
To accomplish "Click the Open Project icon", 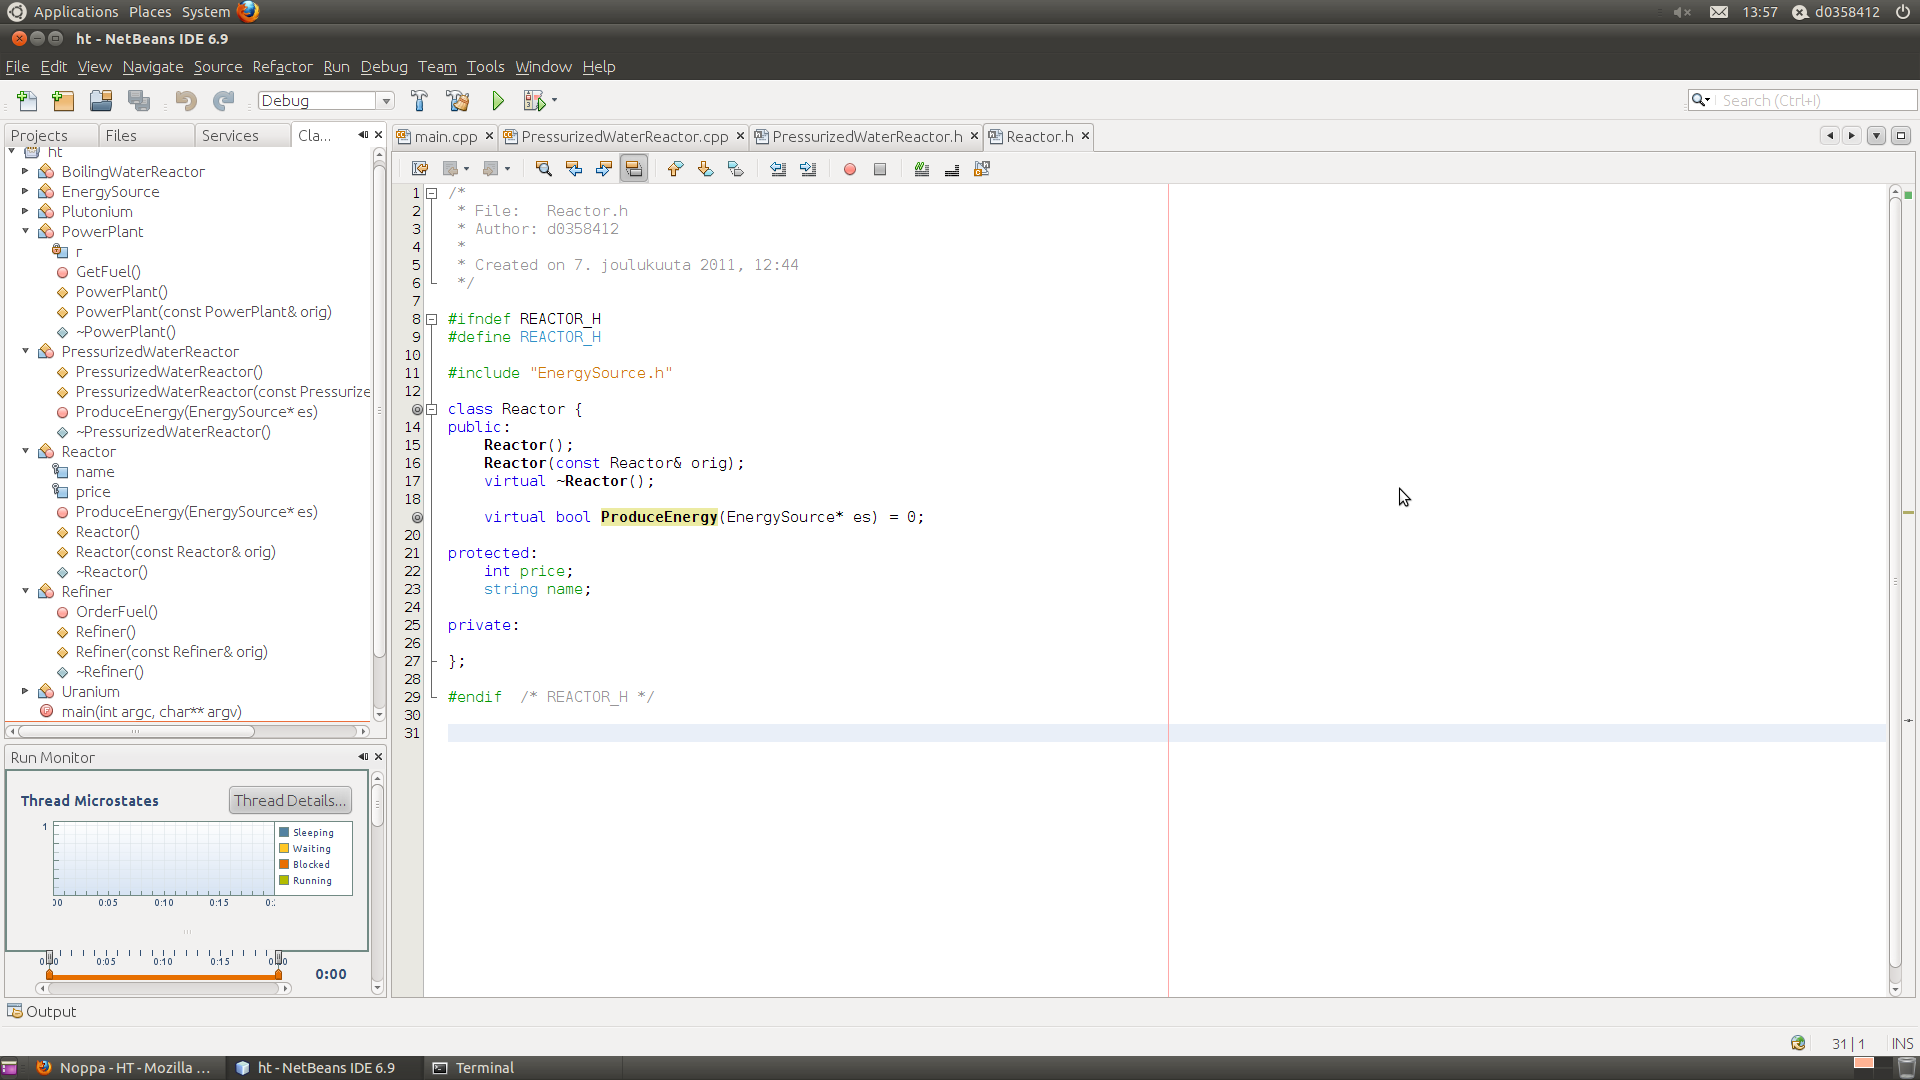I will pyautogui.click(x=101, y=101).
